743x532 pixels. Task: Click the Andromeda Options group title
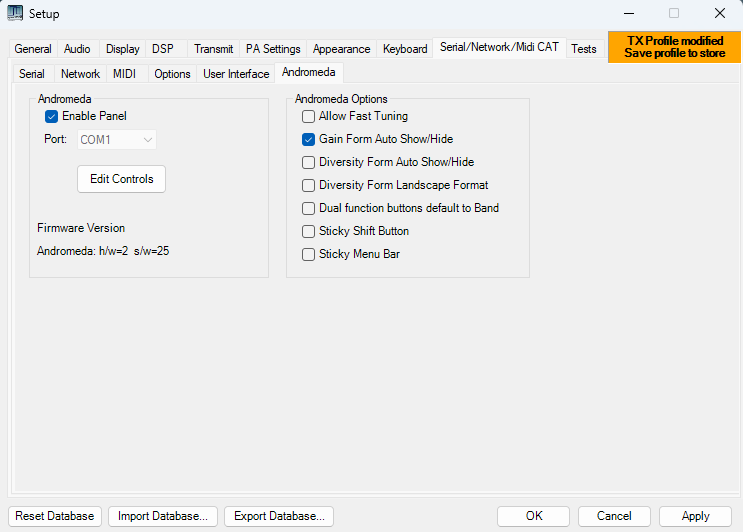(x=341, y=99)
